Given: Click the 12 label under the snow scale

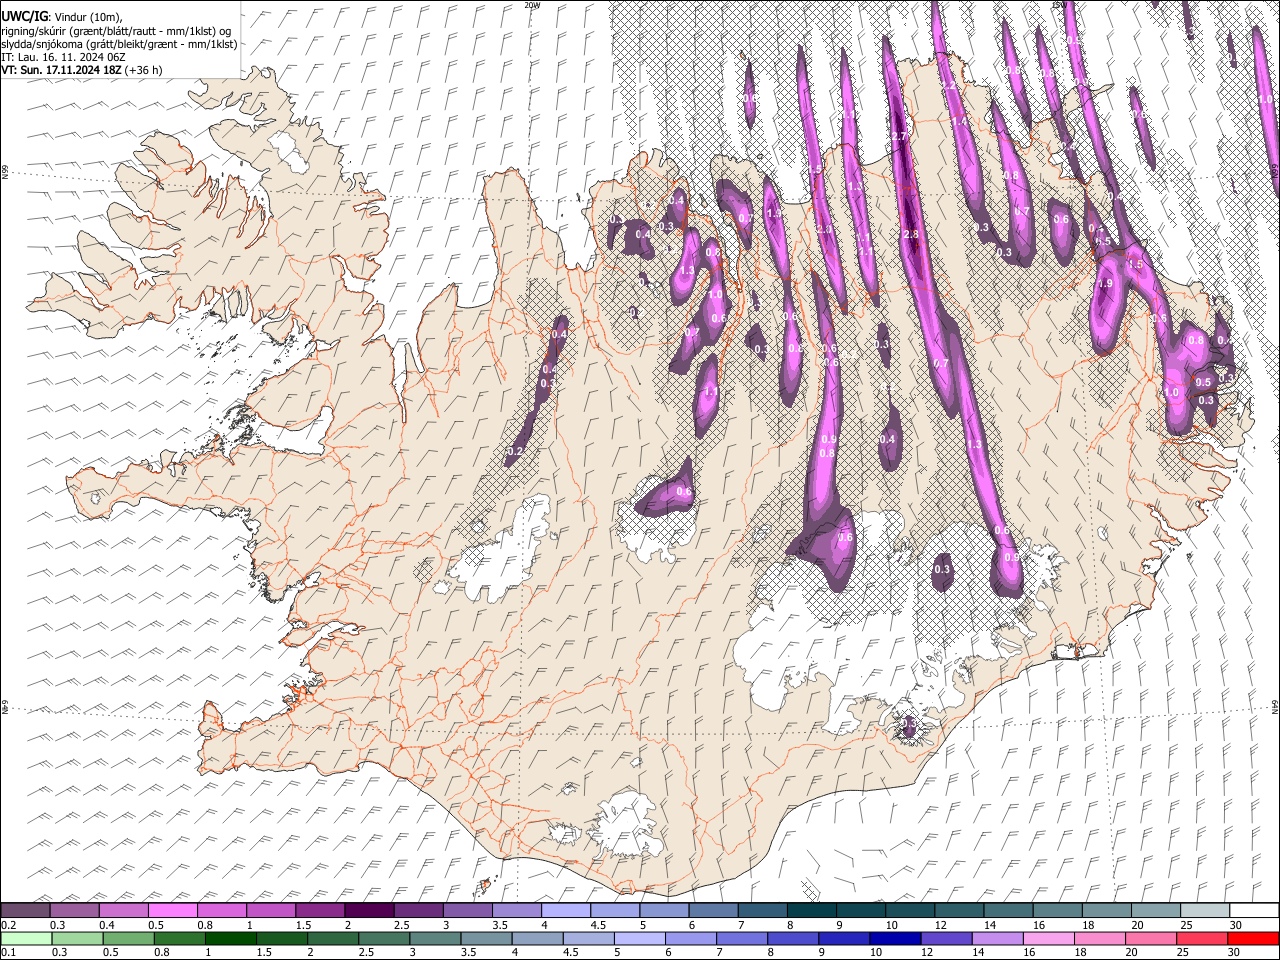Looking at the screenshot, I should tap(940, 924).
